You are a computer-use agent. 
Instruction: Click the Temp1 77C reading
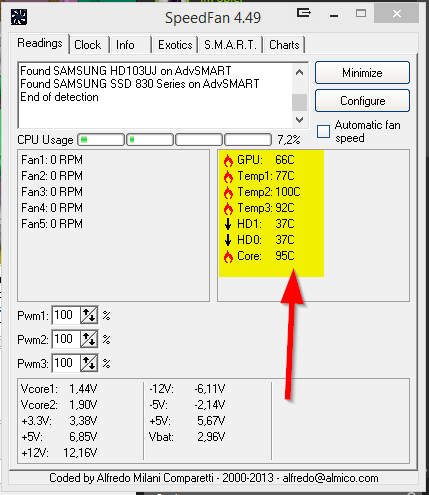tap(266, 176)
